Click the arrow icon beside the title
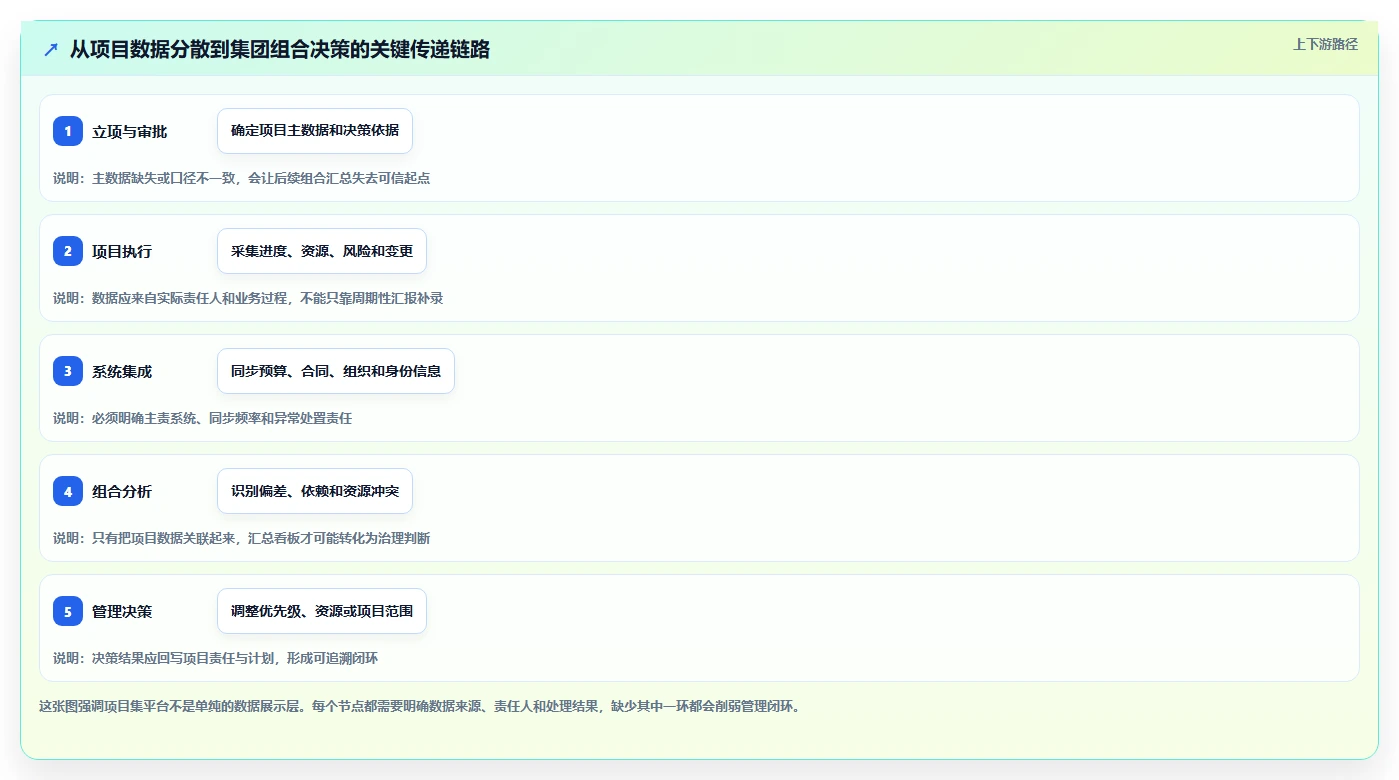 pyautogui.click(x=51, y=49)
